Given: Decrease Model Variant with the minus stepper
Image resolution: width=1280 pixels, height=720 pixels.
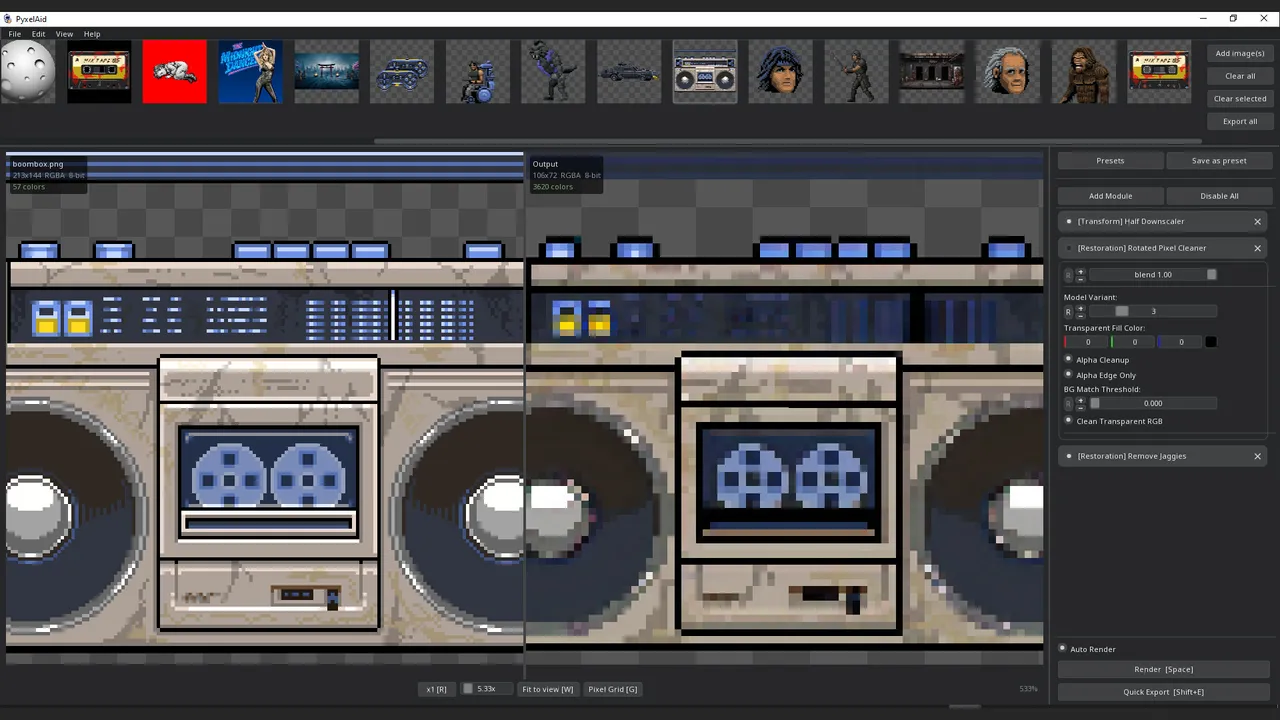Looking at the screenshot, I should tap(1080, 315).
